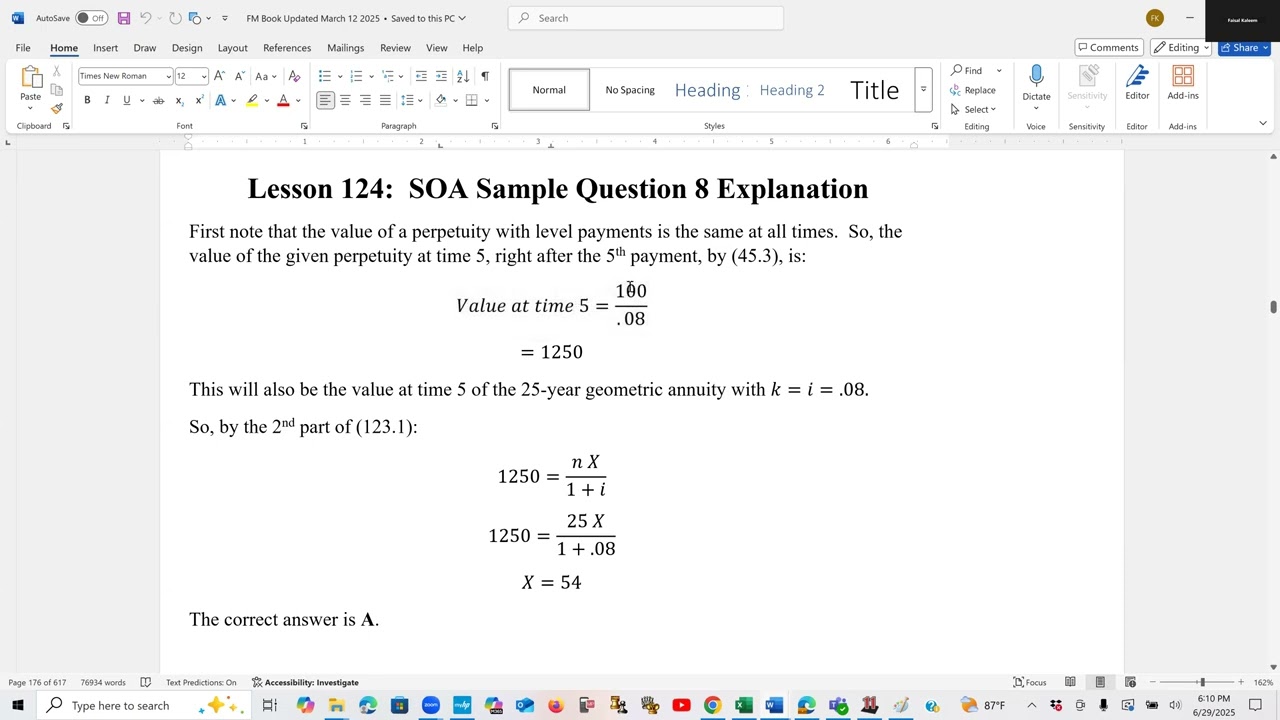This screenshot has height=720, width=1280.
Task: Switch to Insert tab
Action: pos(105,48)
